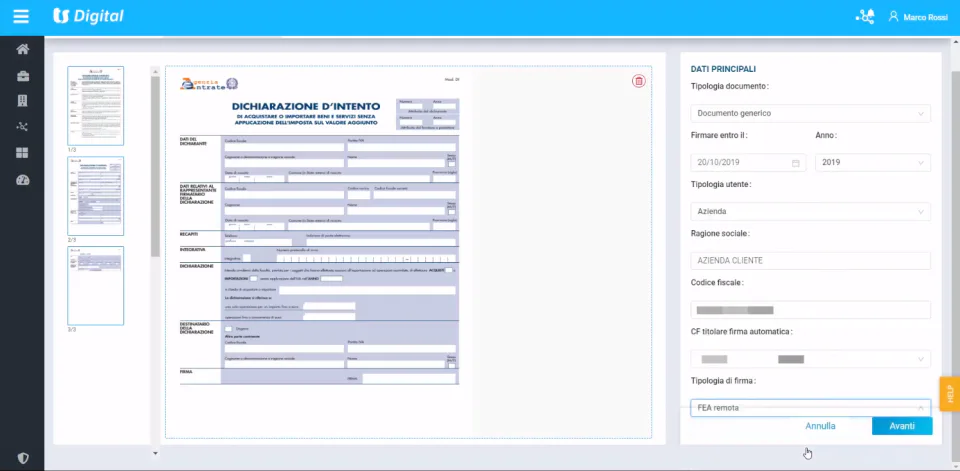Viewport: 960px width, 471px height.
Task: Click thumbnail list scrollbar up arrow
Action: point(155,71)
